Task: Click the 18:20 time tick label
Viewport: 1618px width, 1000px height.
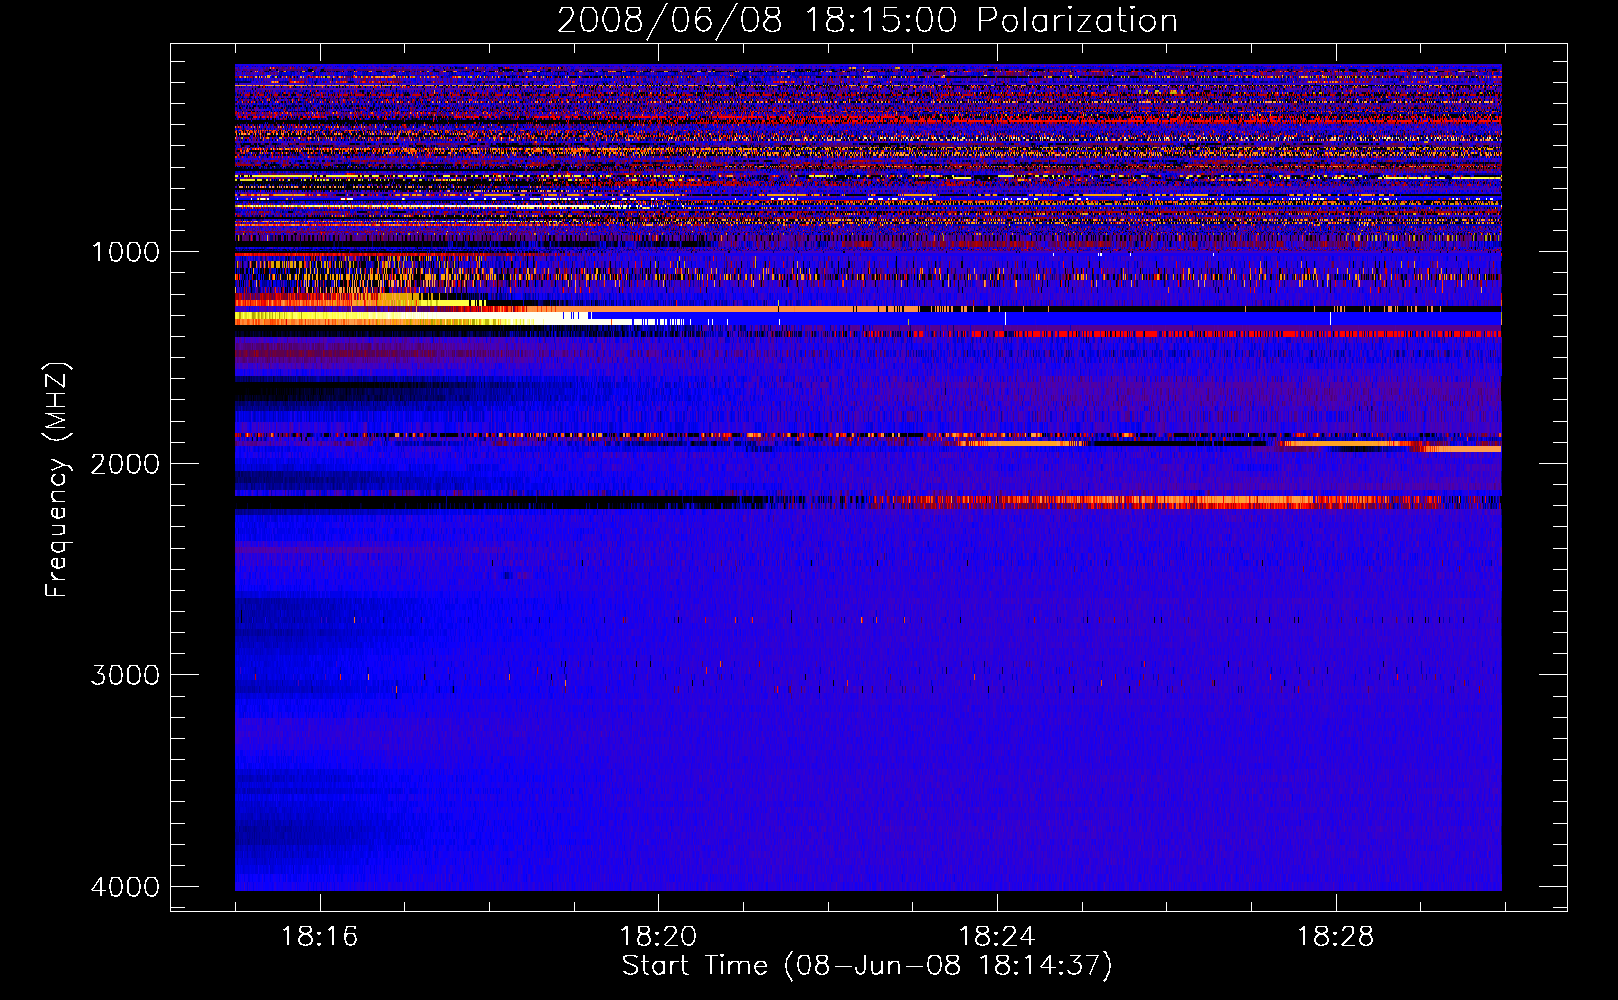Action: 658,937
